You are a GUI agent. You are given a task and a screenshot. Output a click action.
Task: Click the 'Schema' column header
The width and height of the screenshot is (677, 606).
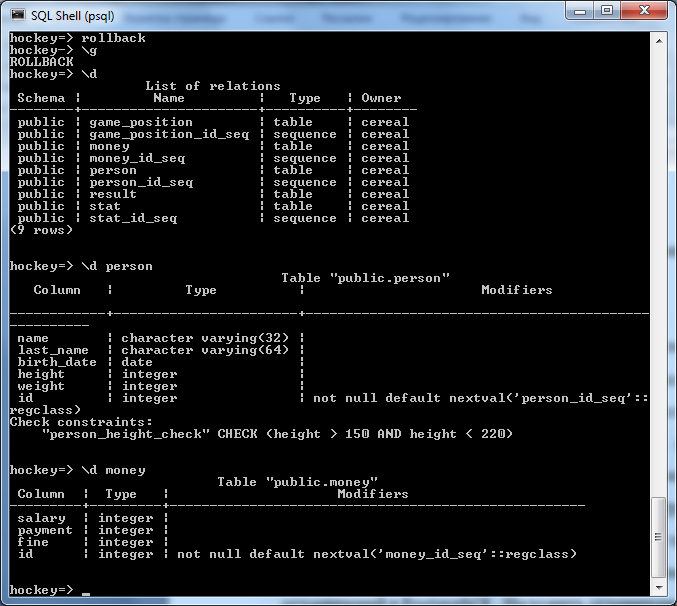tap(41, 98)
